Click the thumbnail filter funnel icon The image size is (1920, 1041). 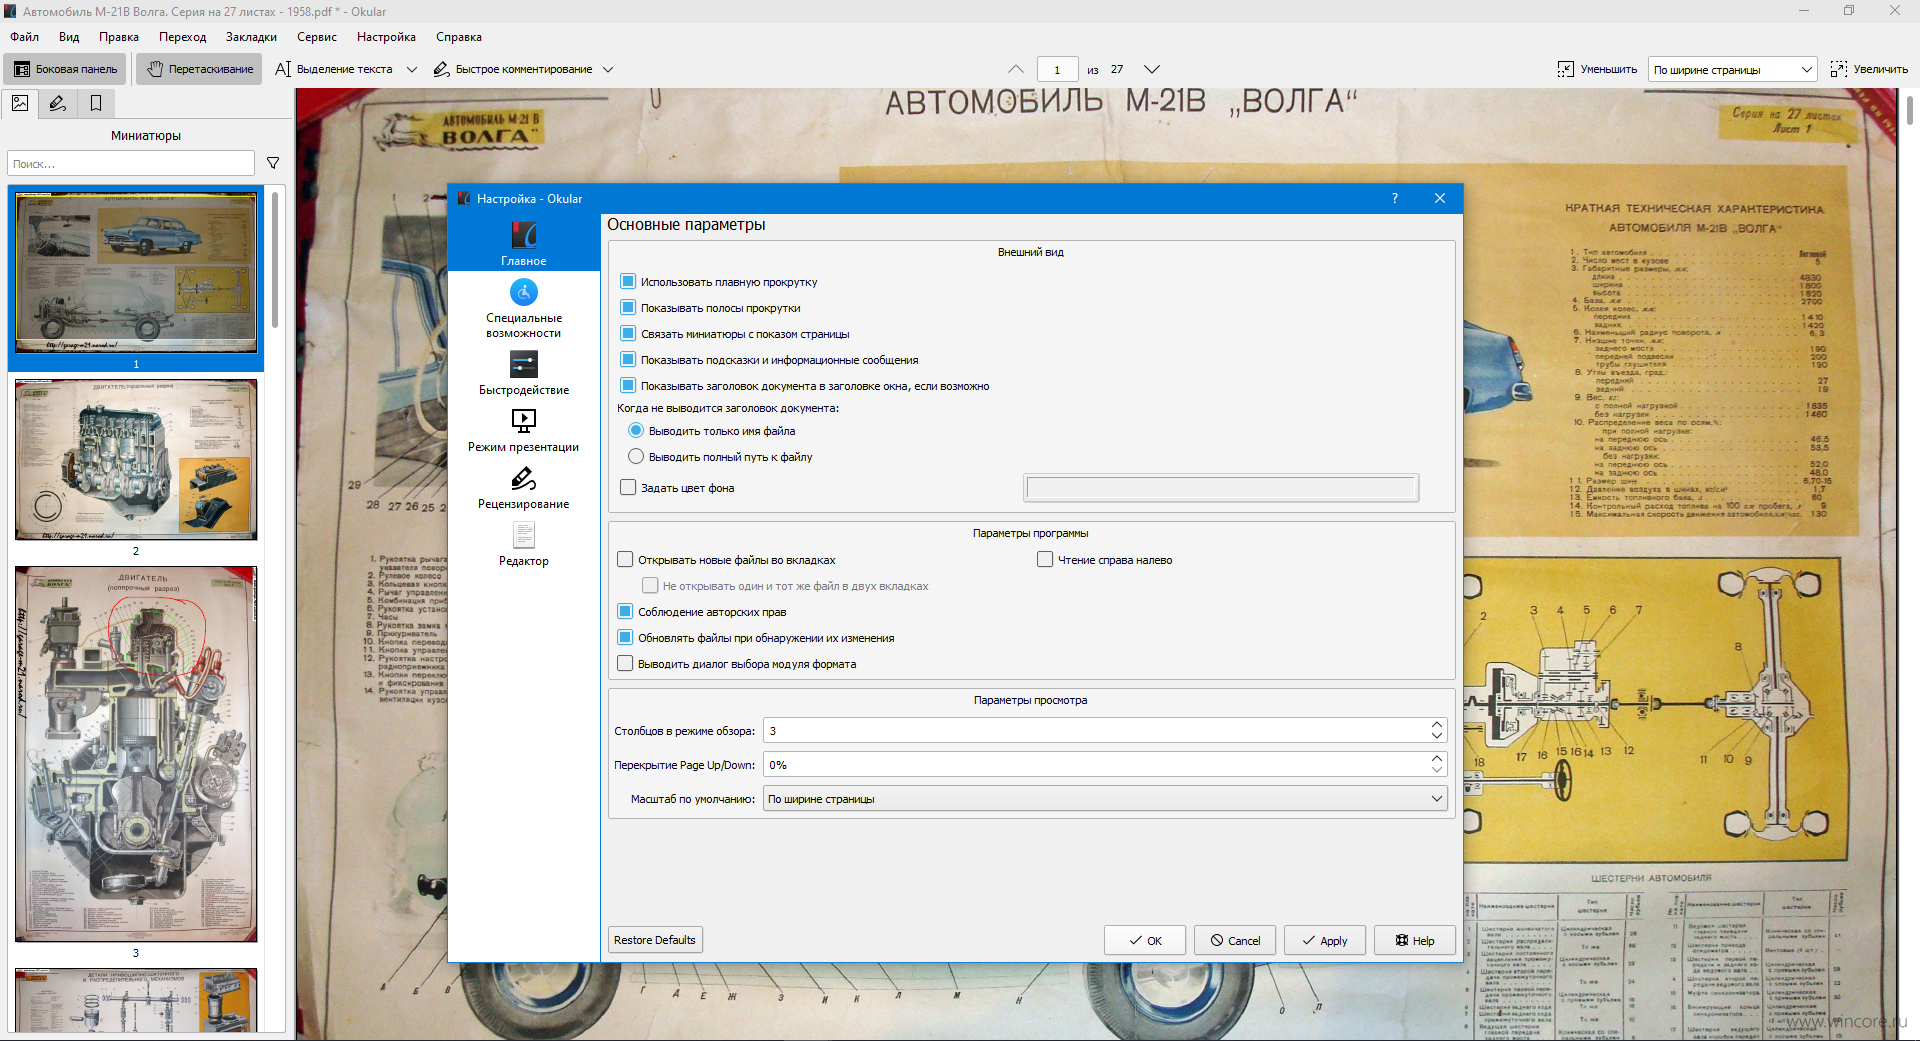coord(273,163)
